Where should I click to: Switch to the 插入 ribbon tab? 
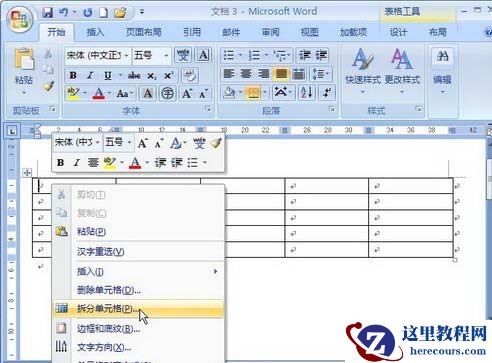[x=95, y=32]
